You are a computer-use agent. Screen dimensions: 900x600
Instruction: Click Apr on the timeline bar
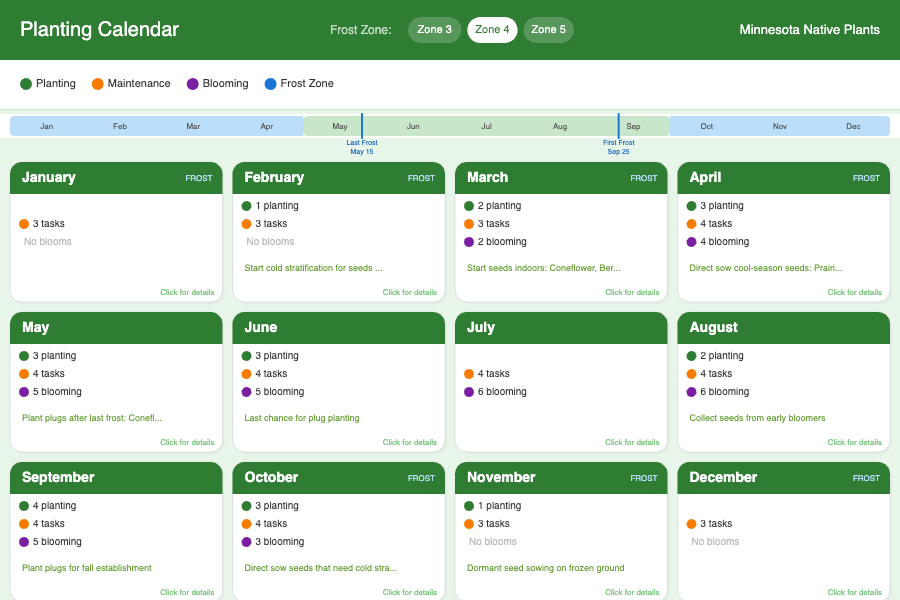click(x=266, y=126)
